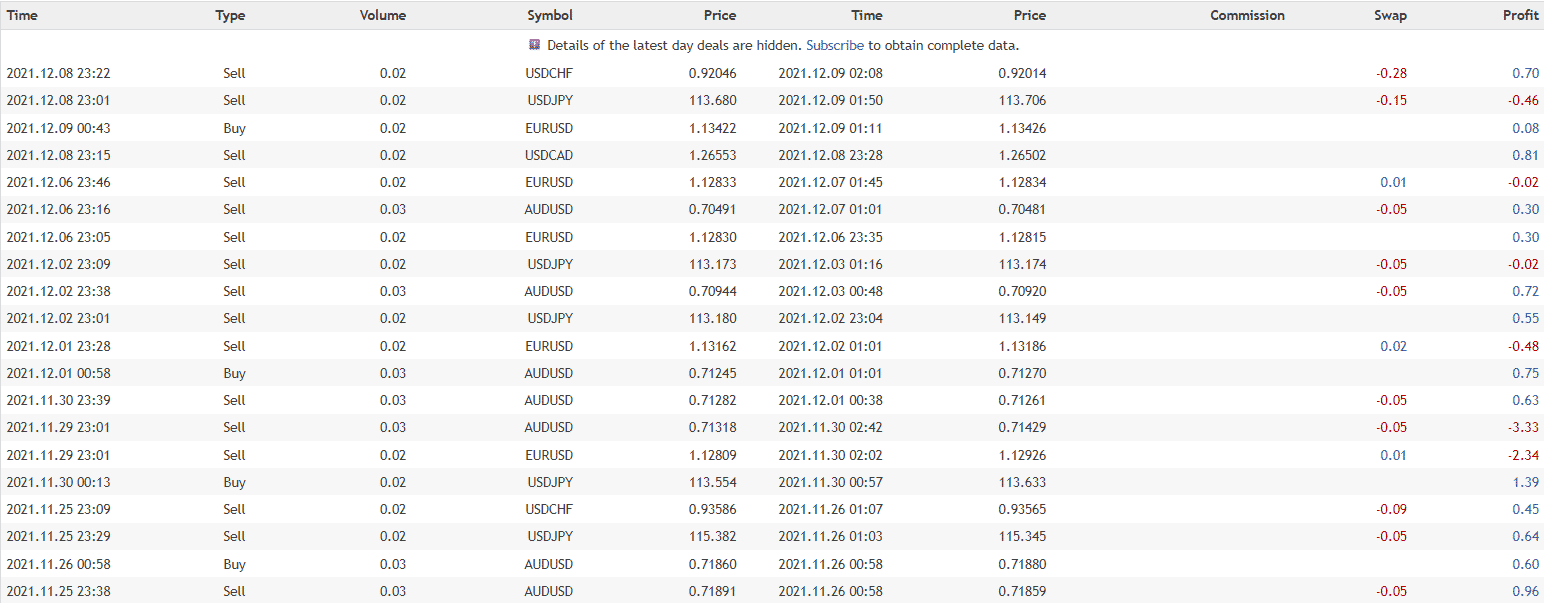
Task: Sort by the Type column header
Action: click(230, 15)
